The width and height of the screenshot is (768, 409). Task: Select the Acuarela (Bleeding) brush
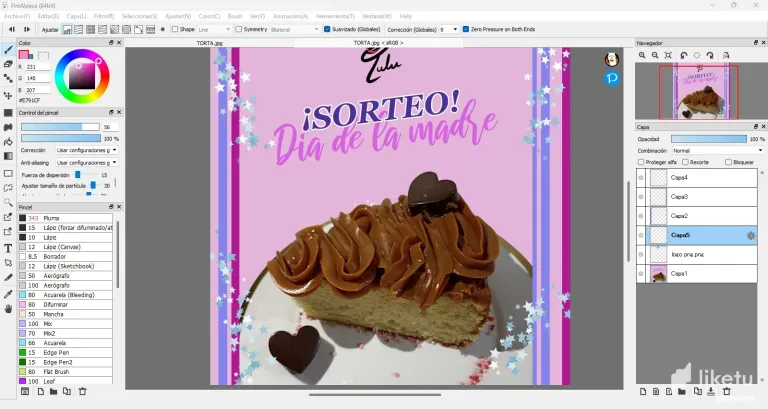65,295
